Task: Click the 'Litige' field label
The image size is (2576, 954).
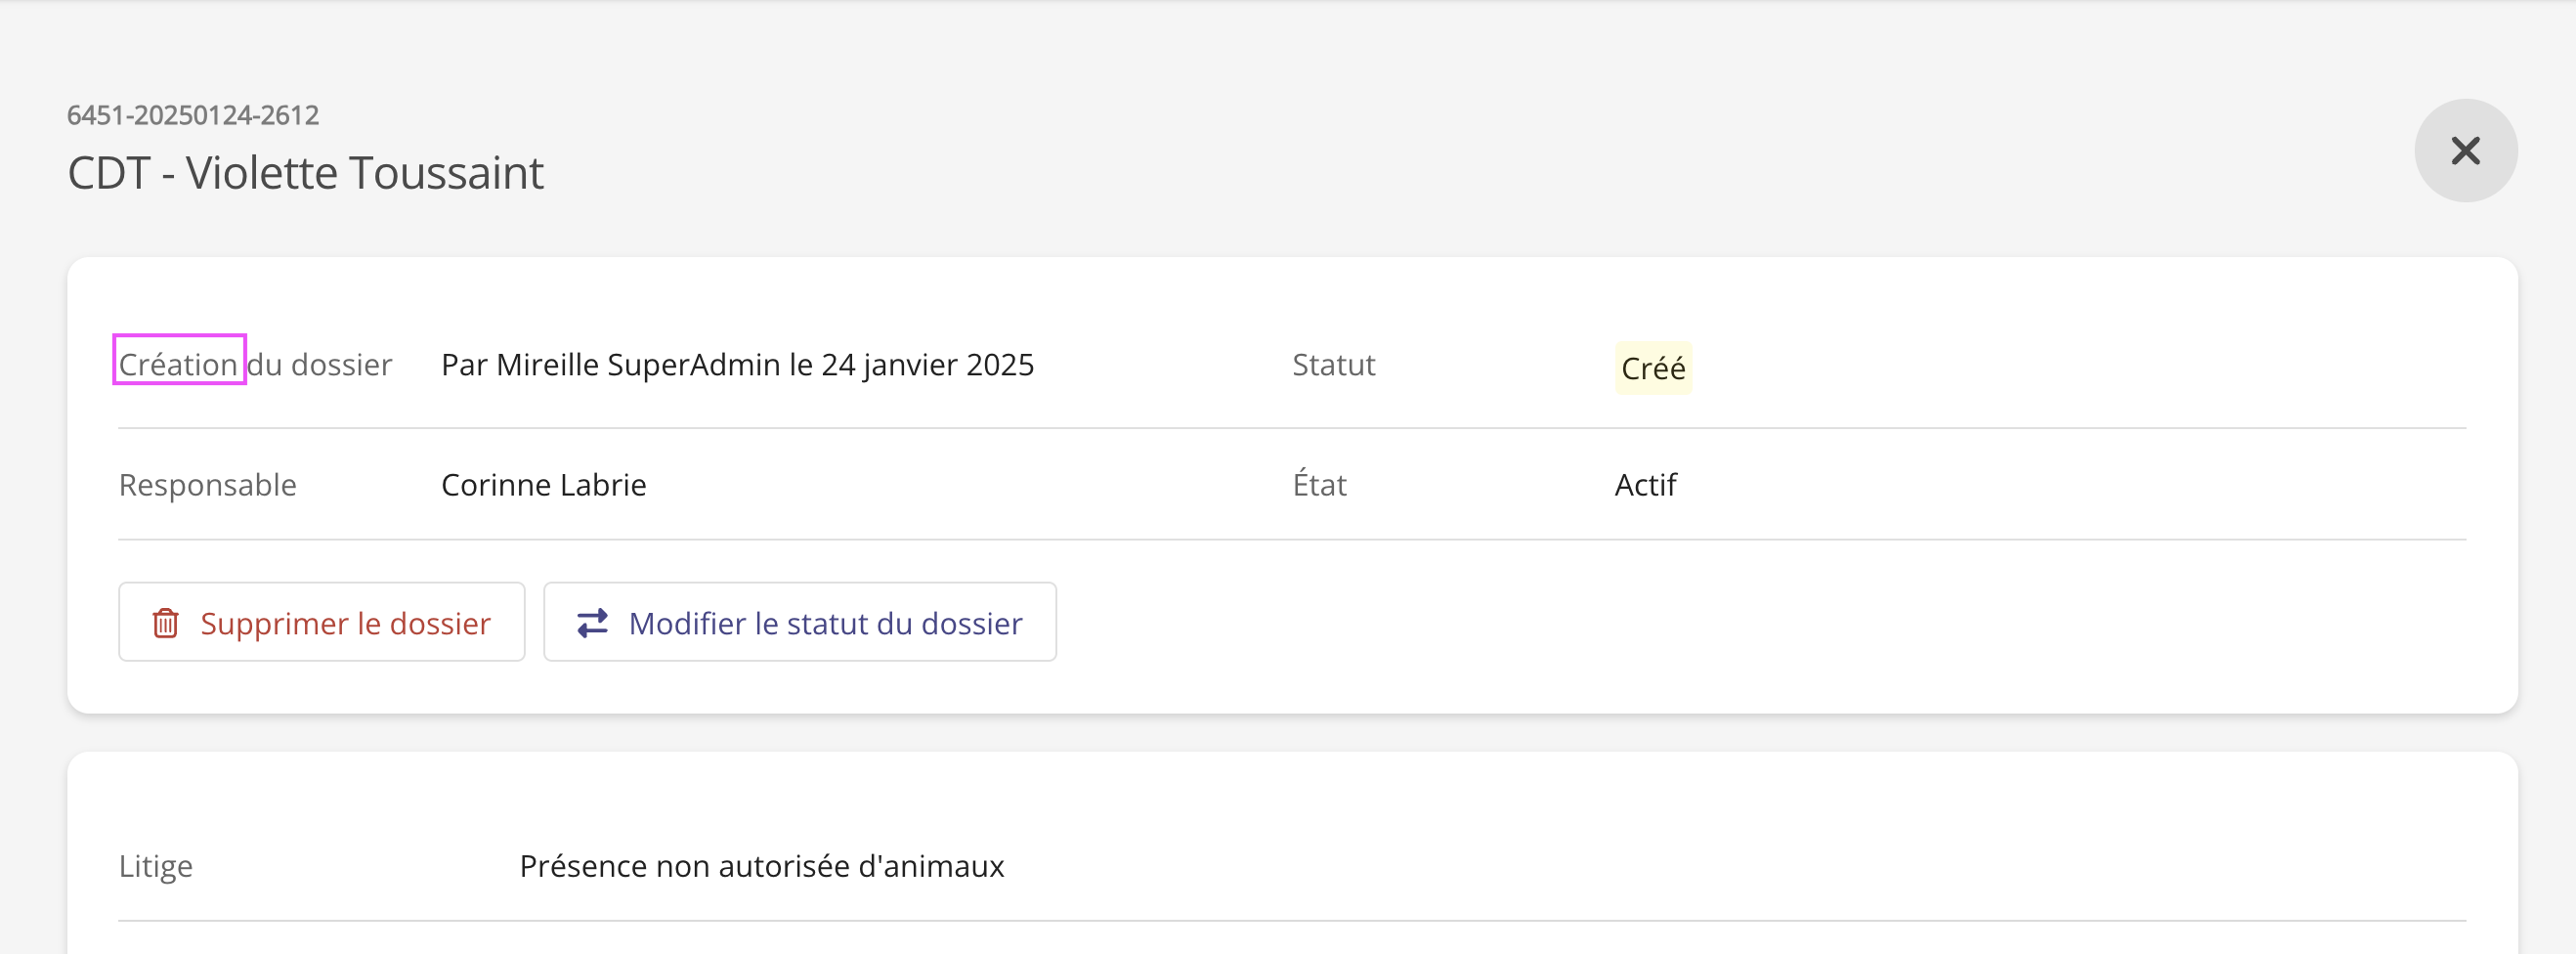Action: point(155,865)
